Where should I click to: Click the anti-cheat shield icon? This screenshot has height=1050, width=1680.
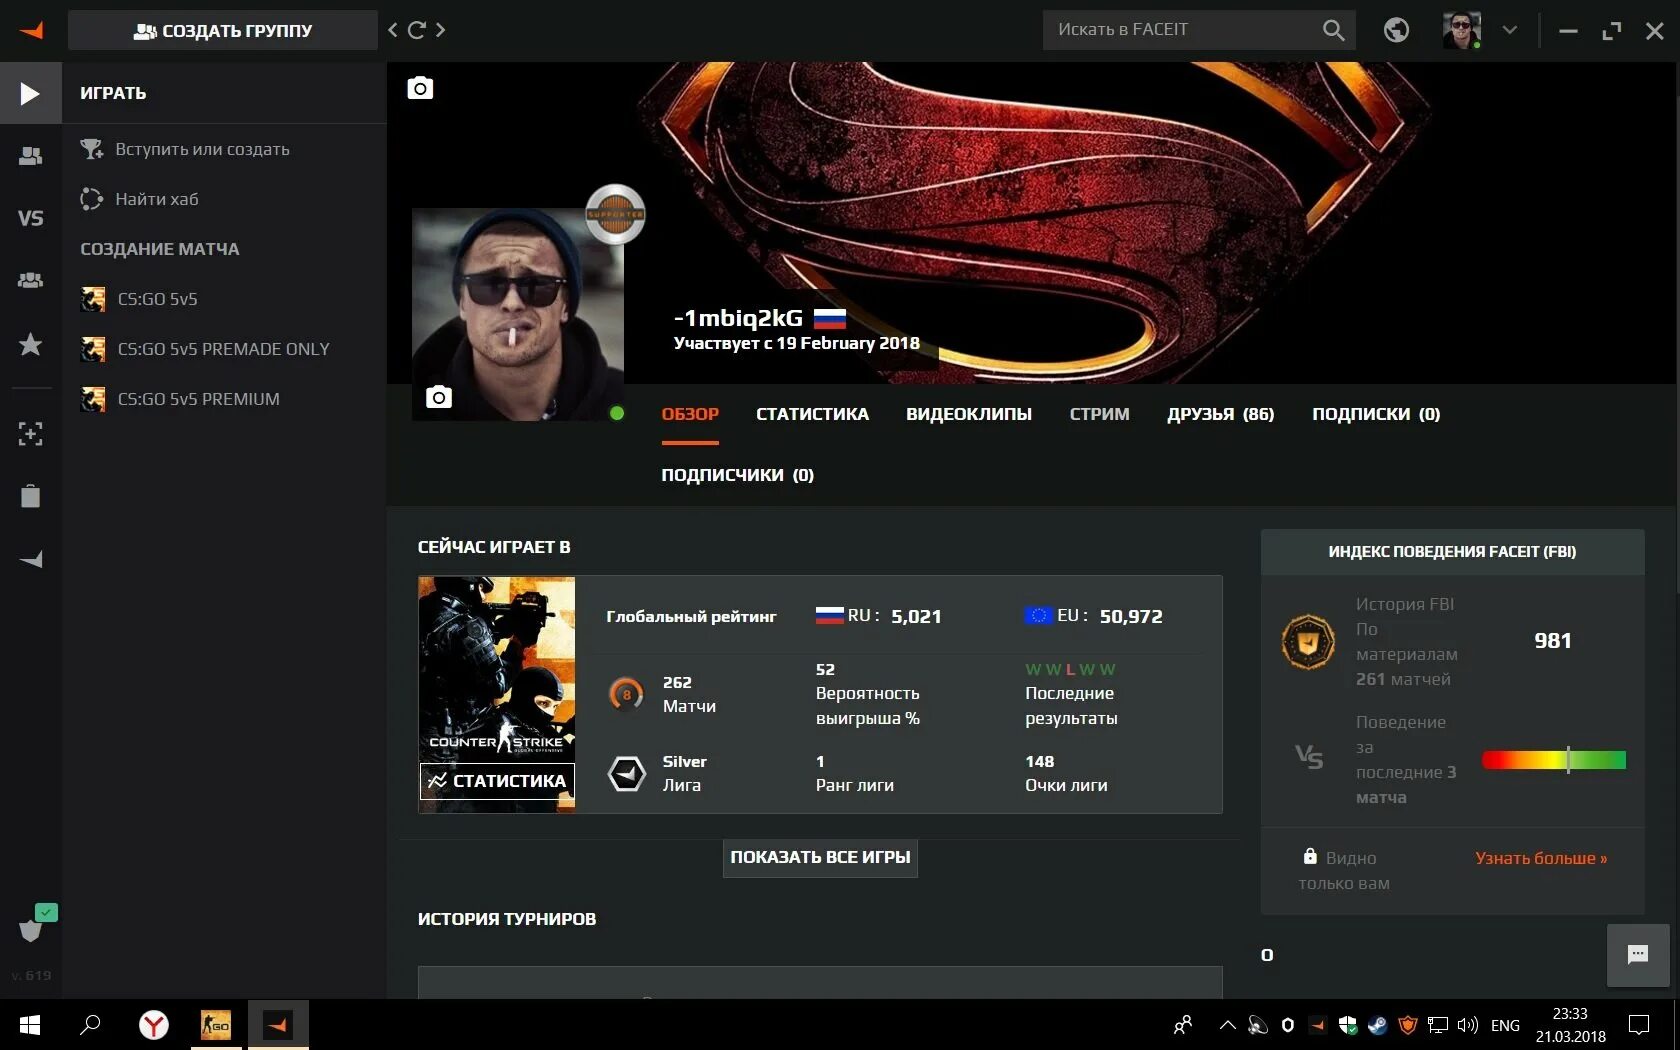(x=31, y=928)
